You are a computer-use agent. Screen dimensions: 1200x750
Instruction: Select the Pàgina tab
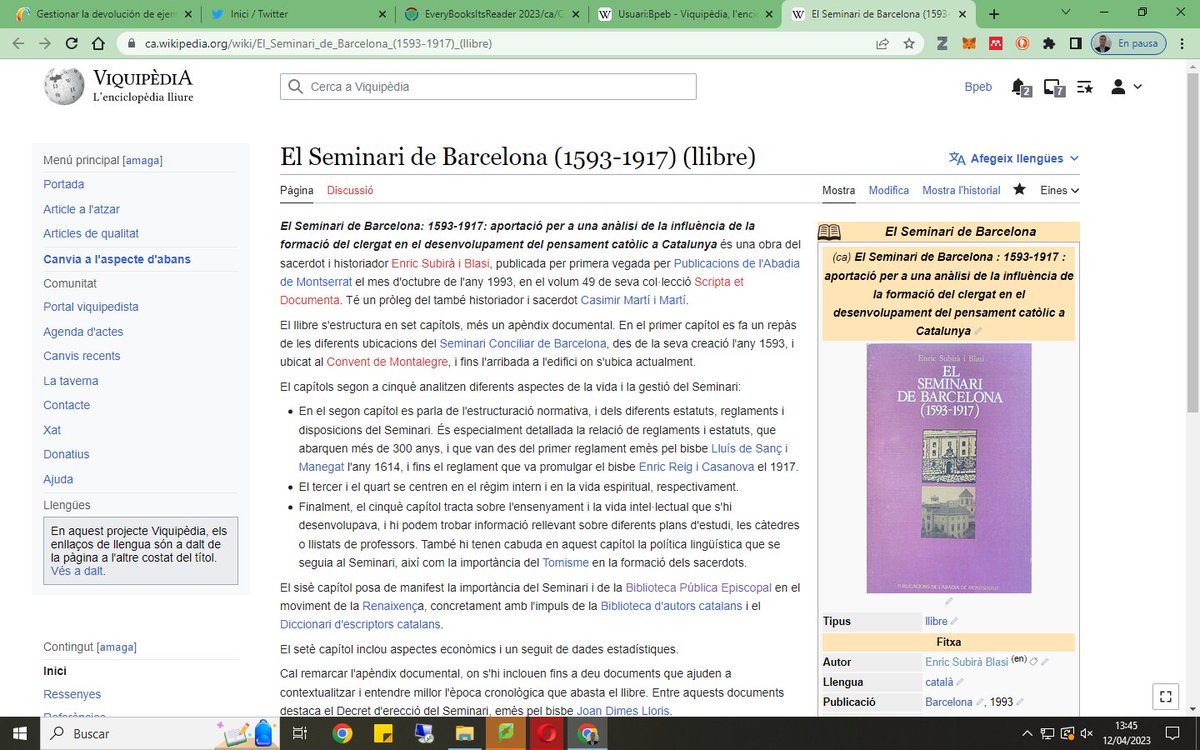(x=297, y=190)
